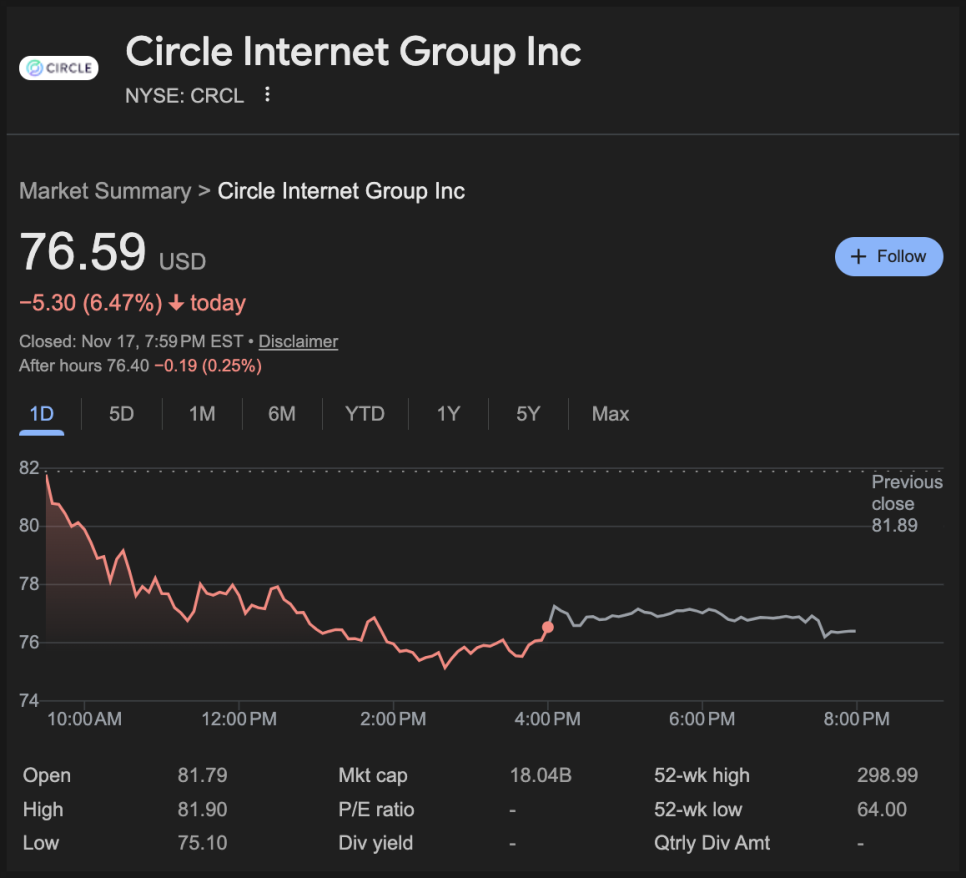
Task: Click the Div yield label
Action: point(376,844)
